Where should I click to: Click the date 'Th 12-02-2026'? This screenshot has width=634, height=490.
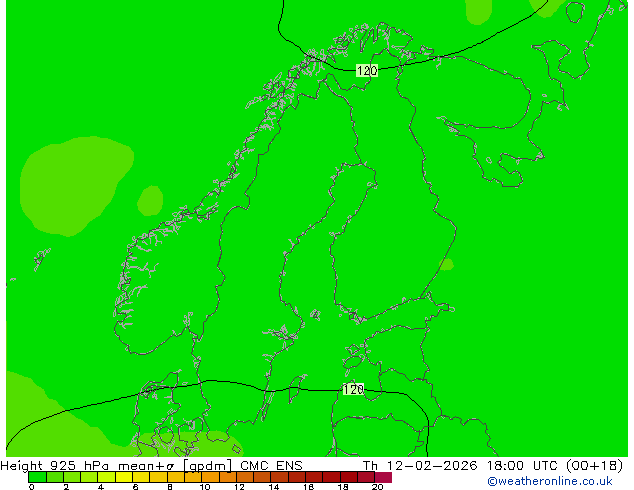[420, 466]
